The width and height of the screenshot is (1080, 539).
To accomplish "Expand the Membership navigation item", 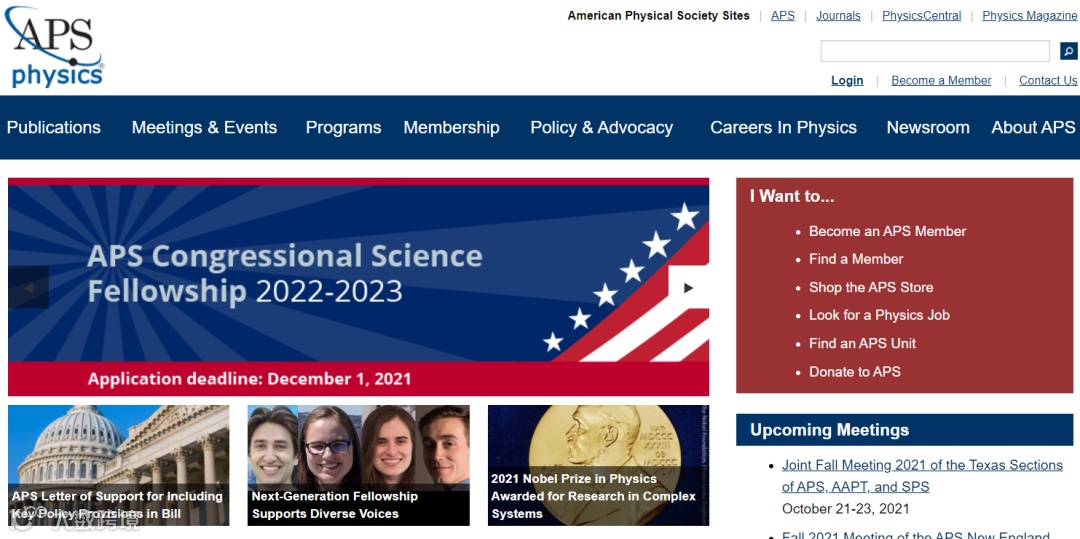I will 451,127.
